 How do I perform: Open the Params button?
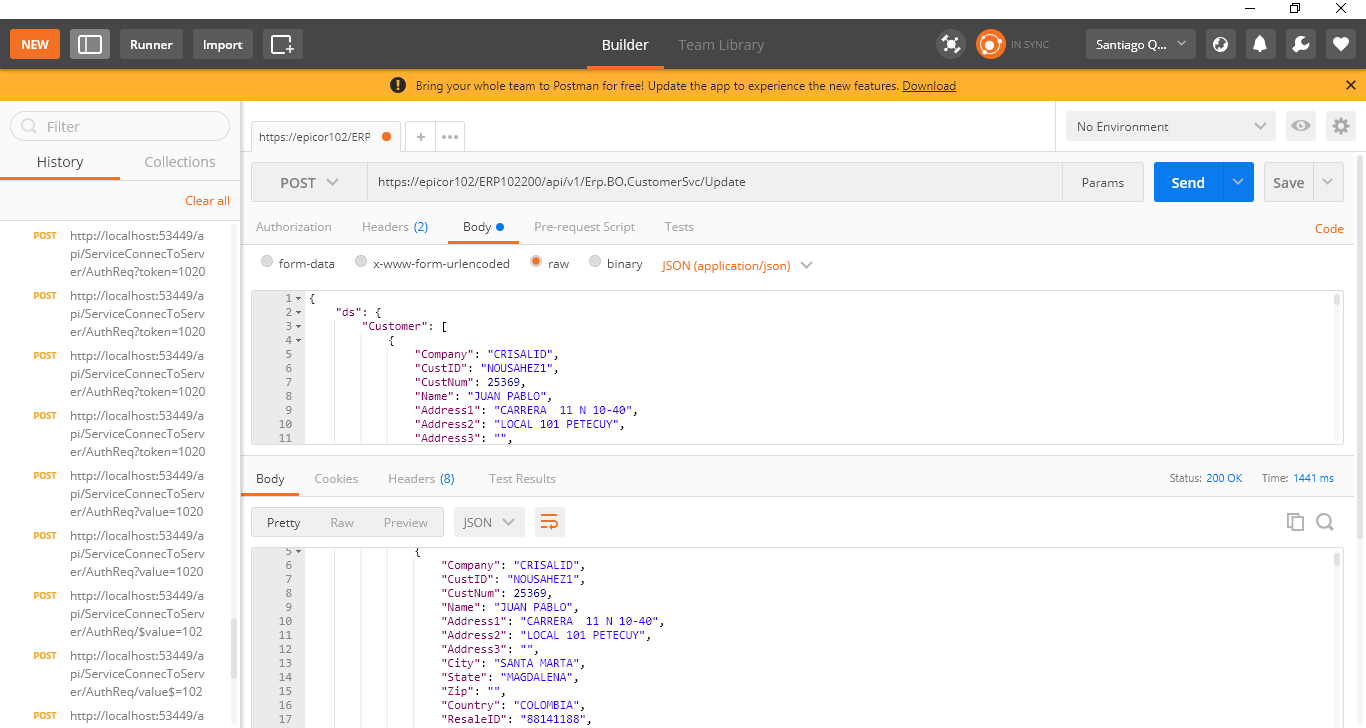[1103, 182]
